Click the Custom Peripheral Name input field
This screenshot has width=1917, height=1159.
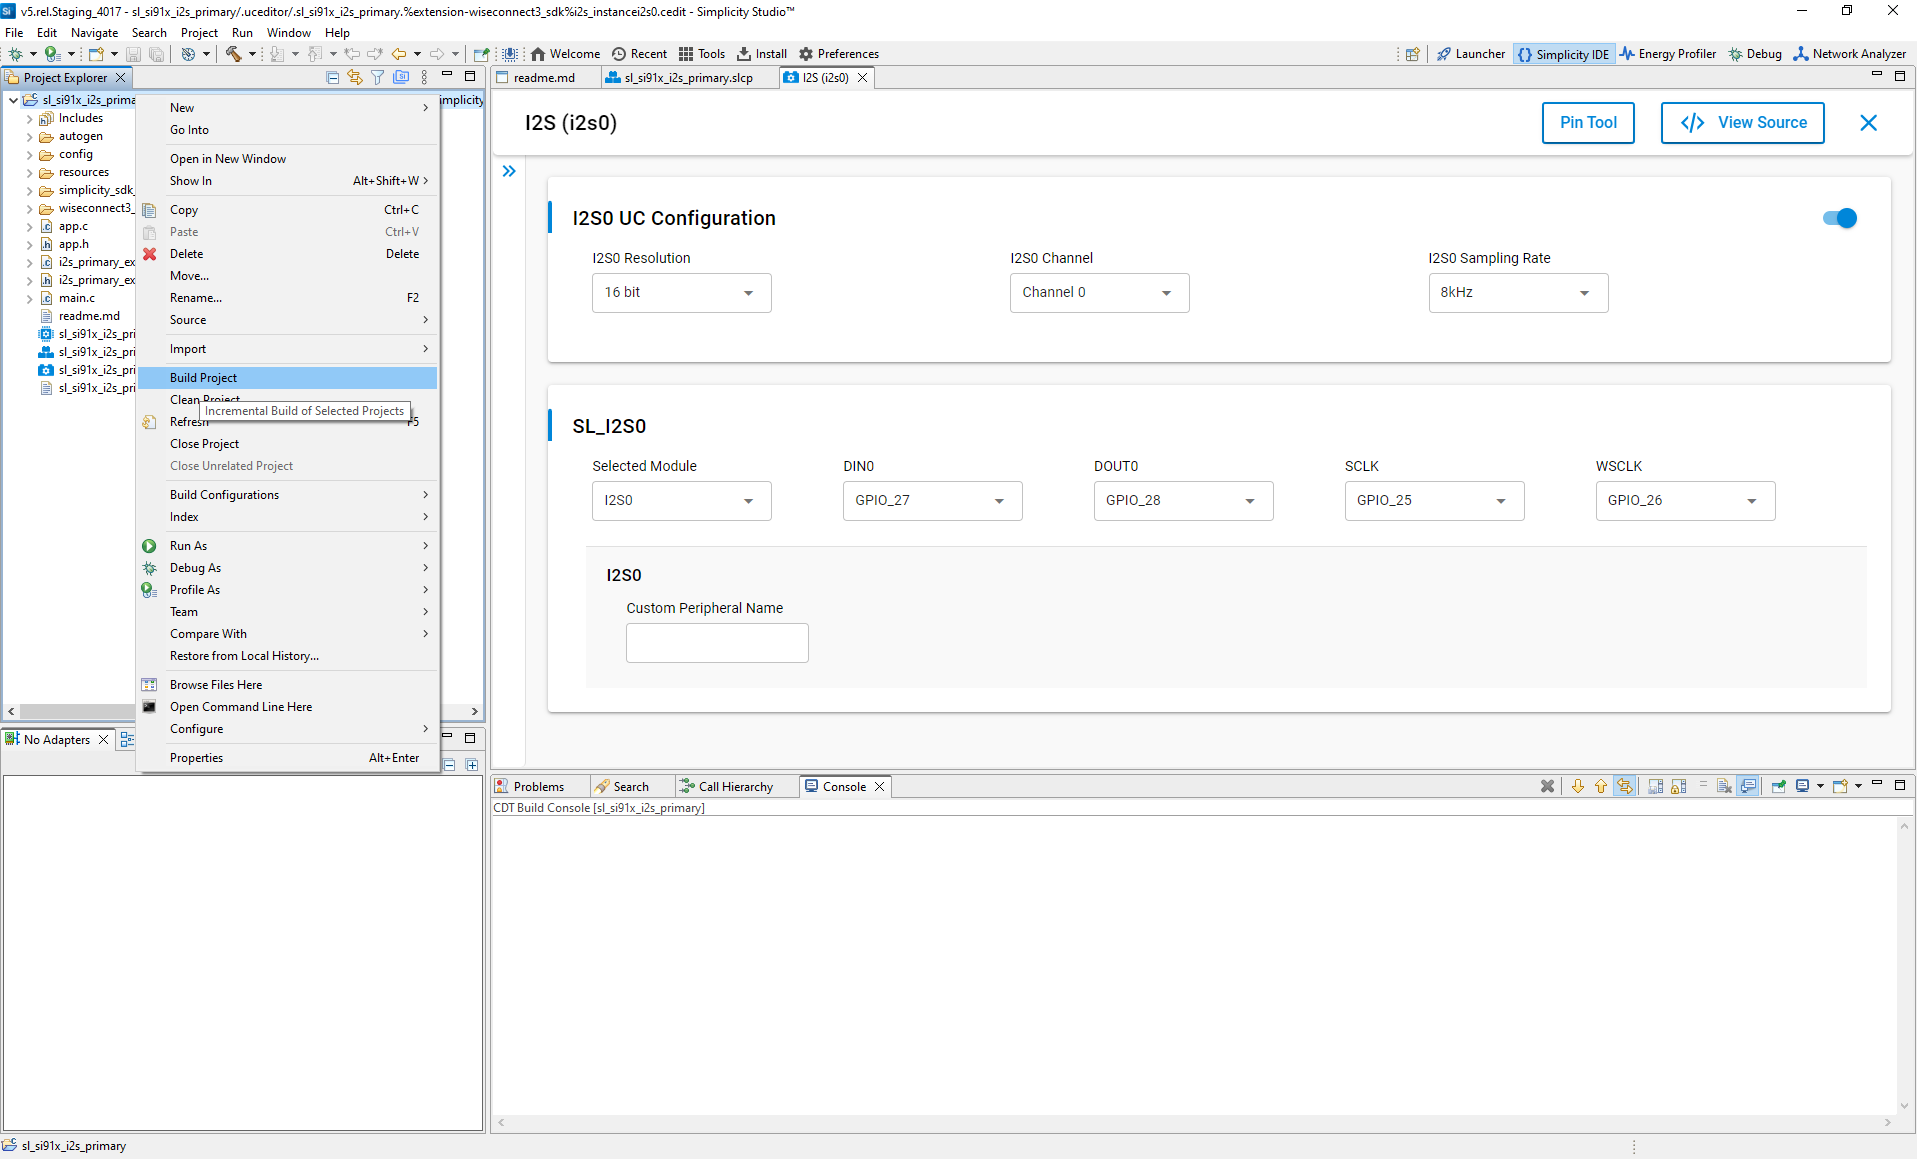click(717, 643)
